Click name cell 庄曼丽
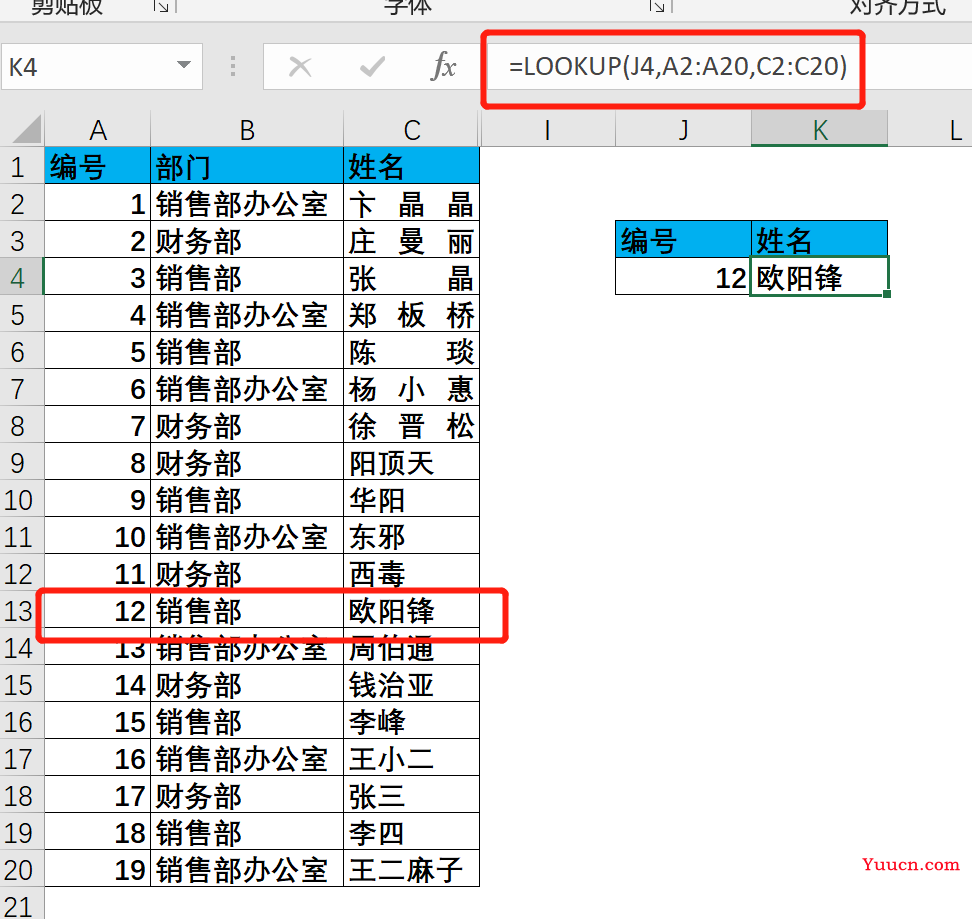Screen dimensions: 972x919 412,240
